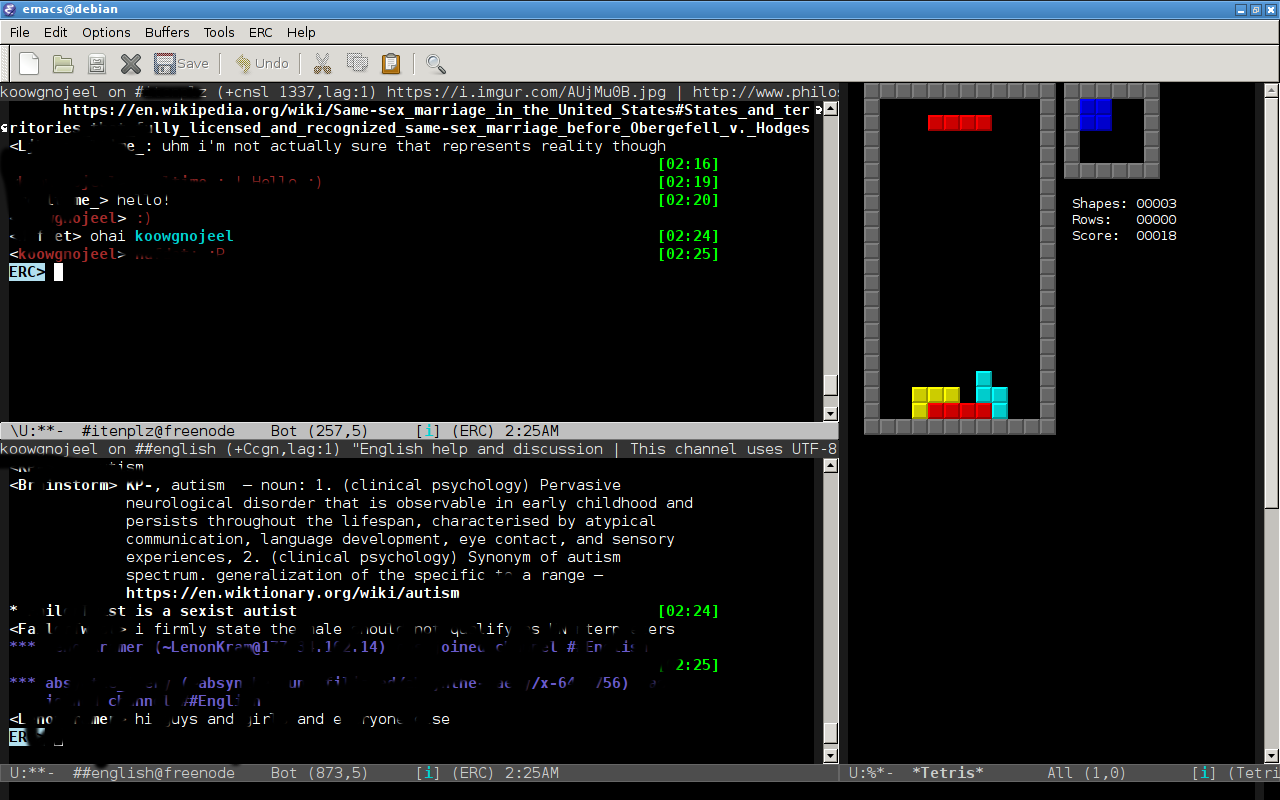Screen dimensions: 1280x800
Task: Click the emacs icon in the title bar
Action: tap(9, 9)
